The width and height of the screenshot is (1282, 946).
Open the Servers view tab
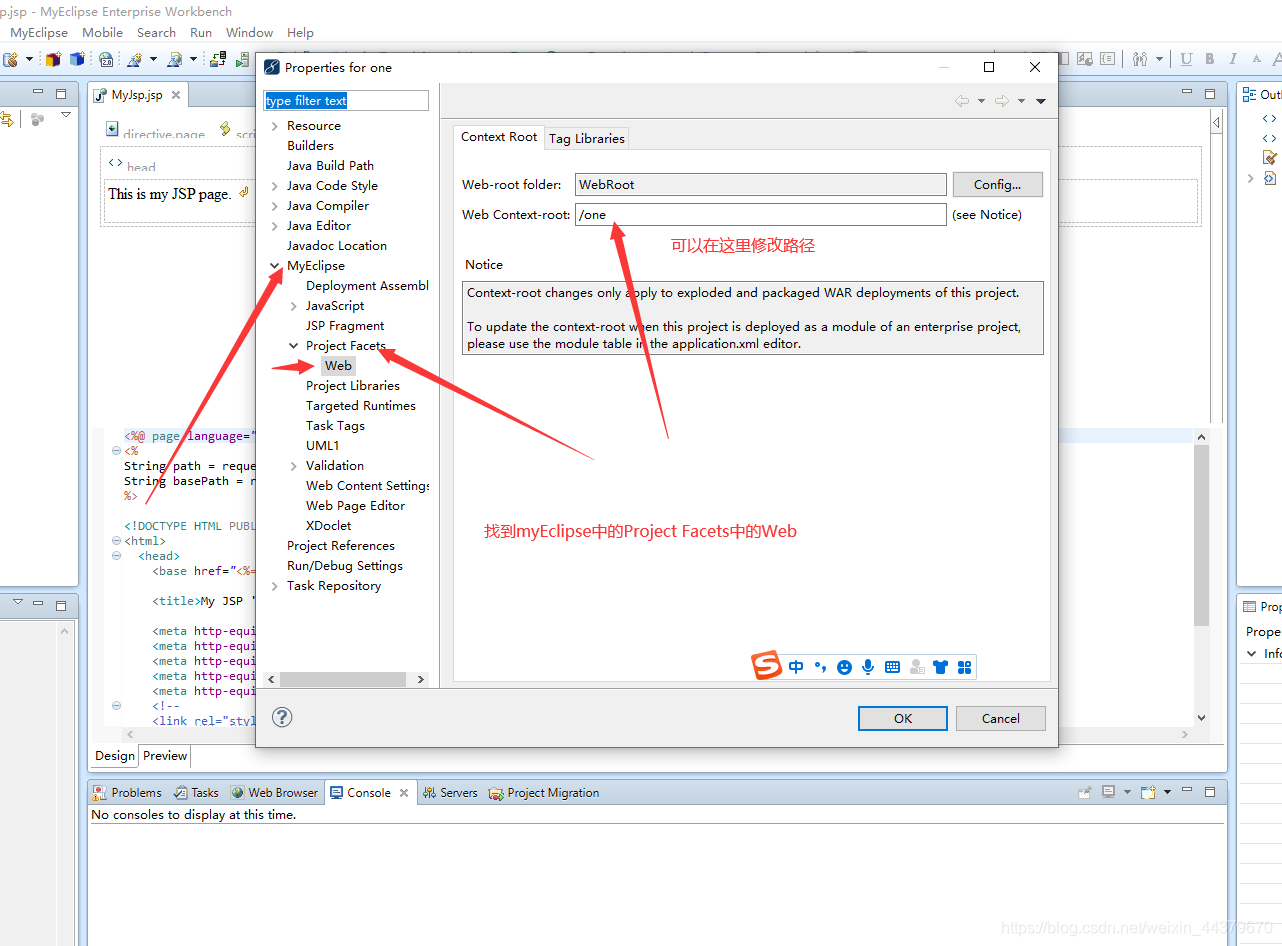coord(450,793)
